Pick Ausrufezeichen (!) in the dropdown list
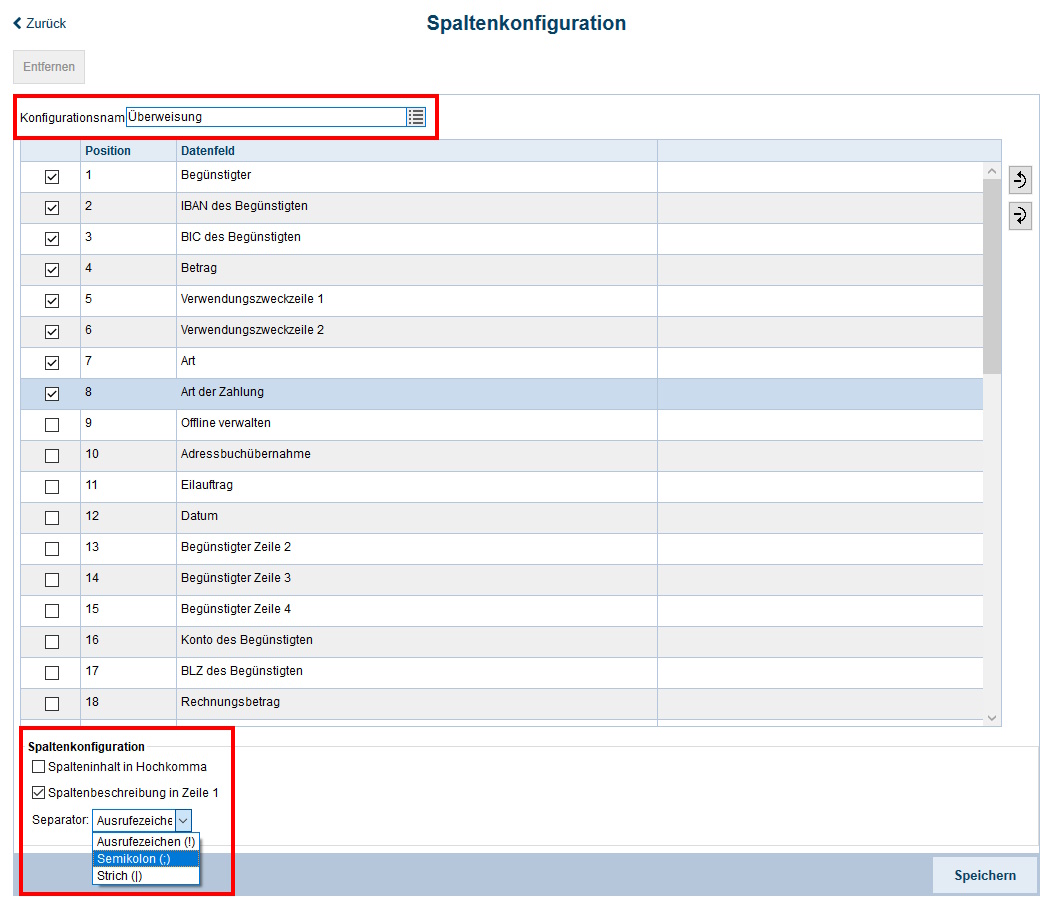This screenshot has height=905, width=1050. 145,842
